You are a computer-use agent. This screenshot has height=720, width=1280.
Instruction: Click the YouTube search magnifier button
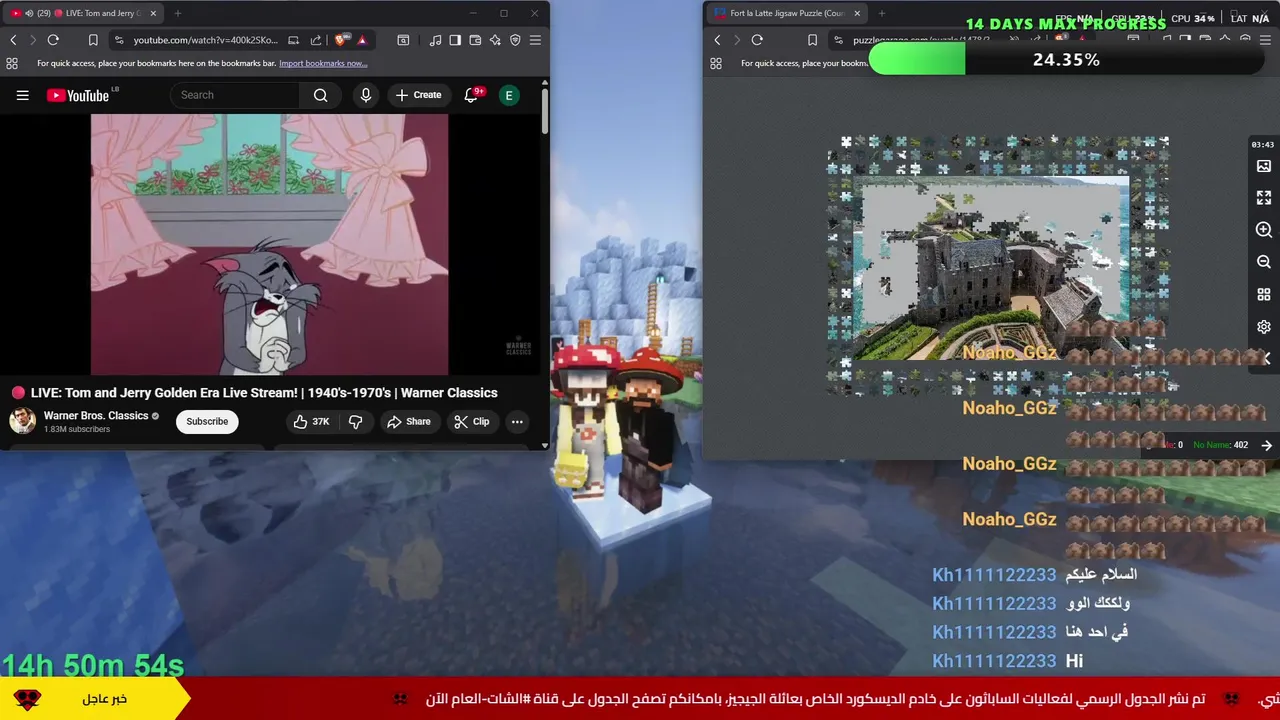coord(320,95)
